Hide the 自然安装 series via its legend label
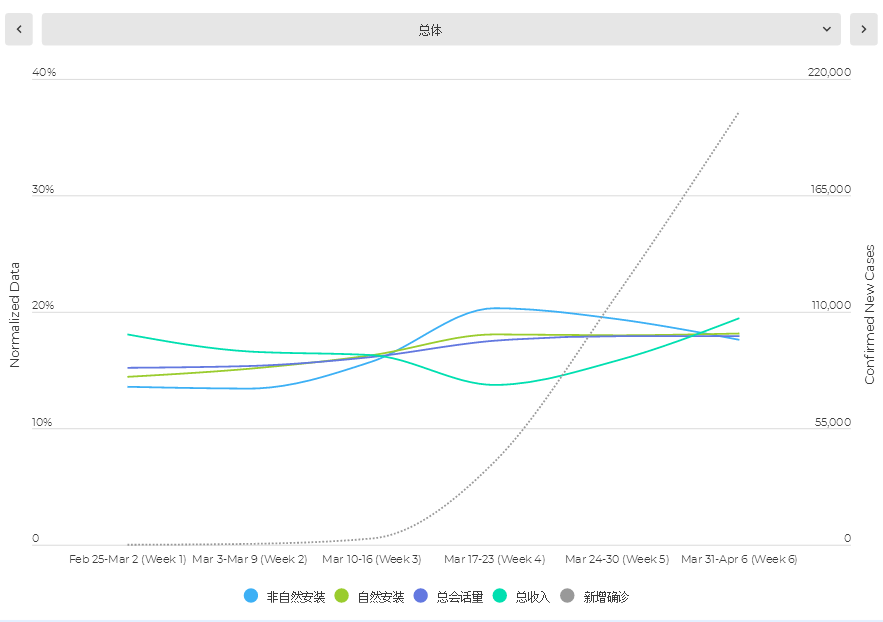 (381, 597)
